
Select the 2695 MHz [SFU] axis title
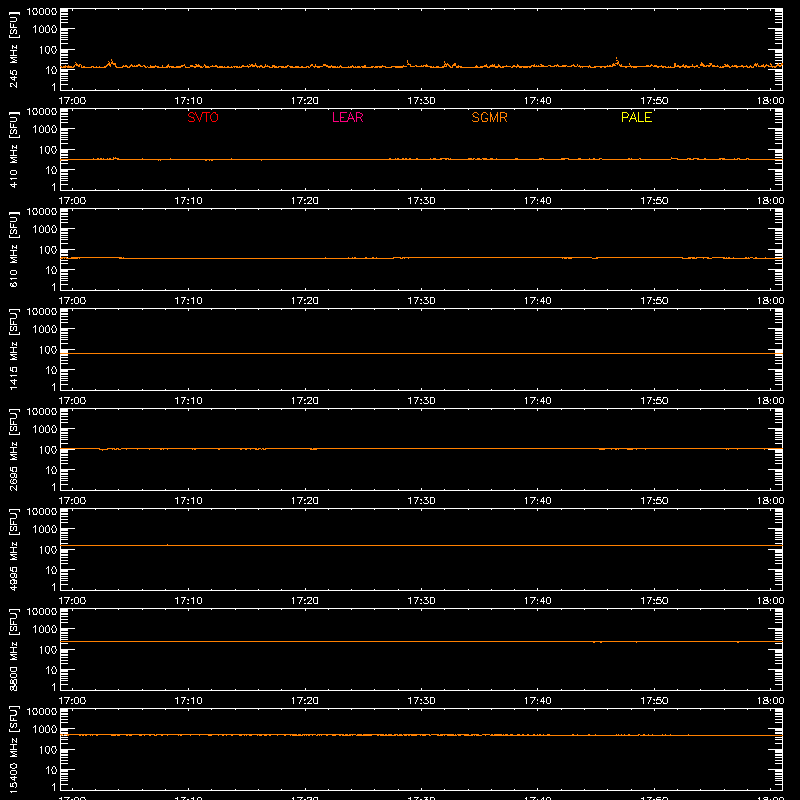coord(13,449)
